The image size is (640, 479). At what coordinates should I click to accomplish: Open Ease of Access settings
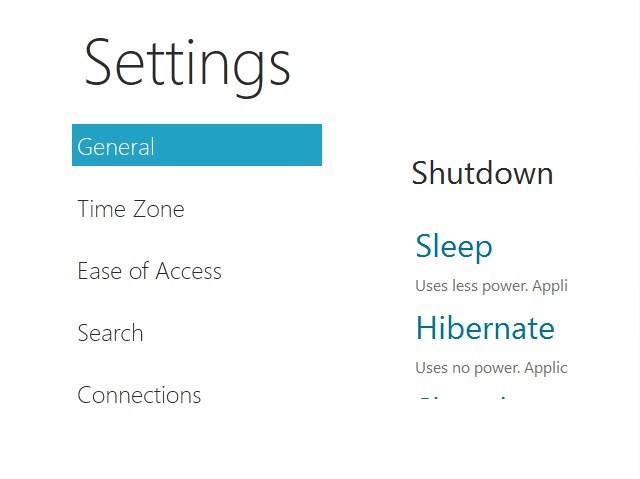[149, 271]
